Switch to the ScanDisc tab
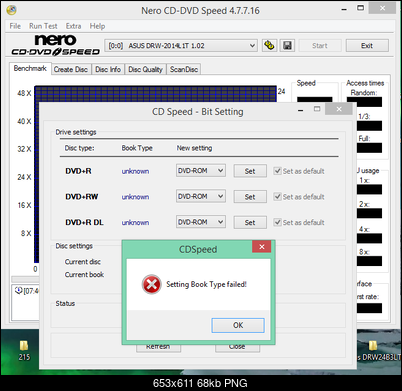402x391 pixels. [184, 69]
